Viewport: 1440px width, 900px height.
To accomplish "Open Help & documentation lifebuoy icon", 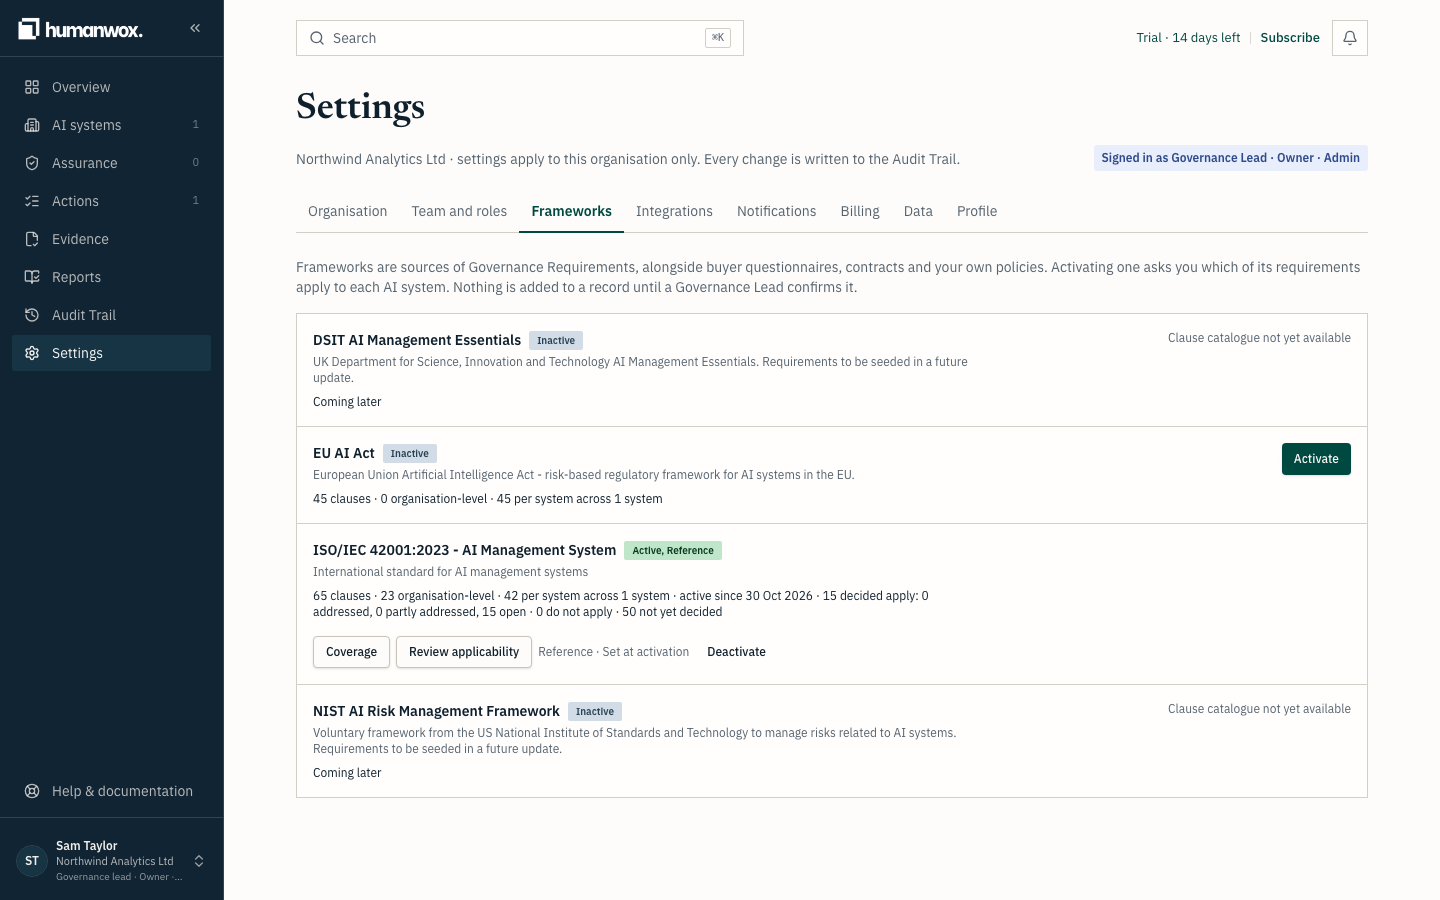I will click(x=32, y=791).
